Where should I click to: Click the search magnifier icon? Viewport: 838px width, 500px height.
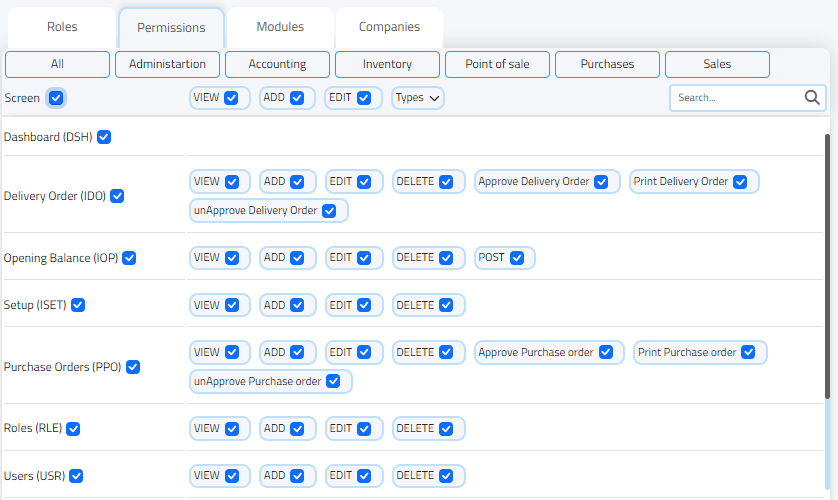[812, 98]
